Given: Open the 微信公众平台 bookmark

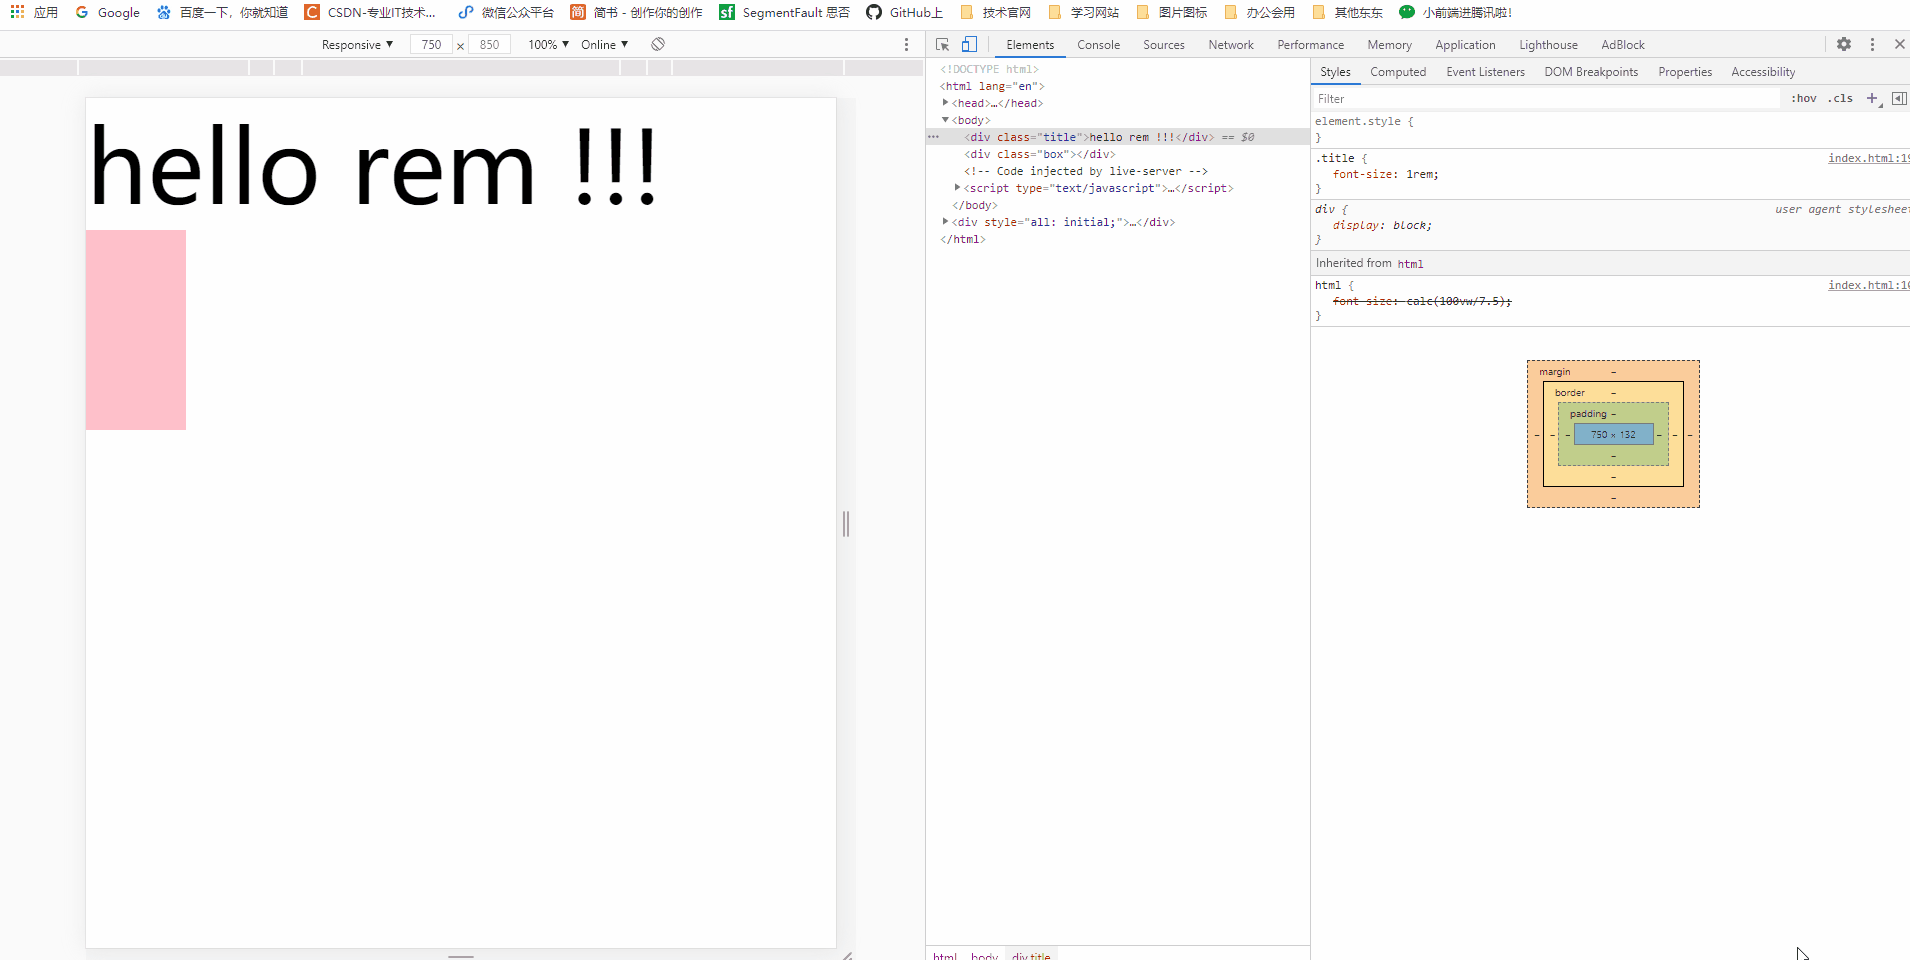Looking at the screenshot, I should [506, 12].
